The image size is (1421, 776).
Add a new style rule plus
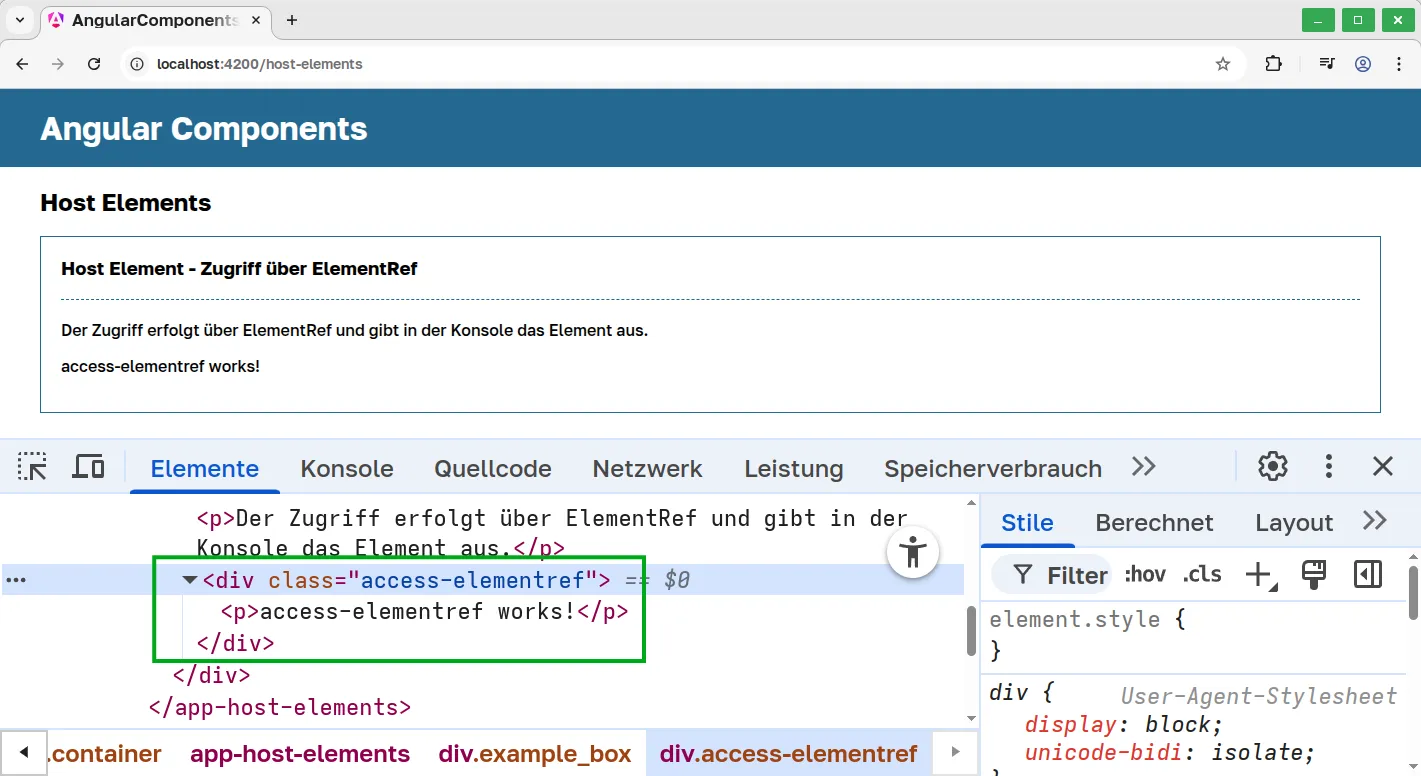click(x=1260, y=574)
